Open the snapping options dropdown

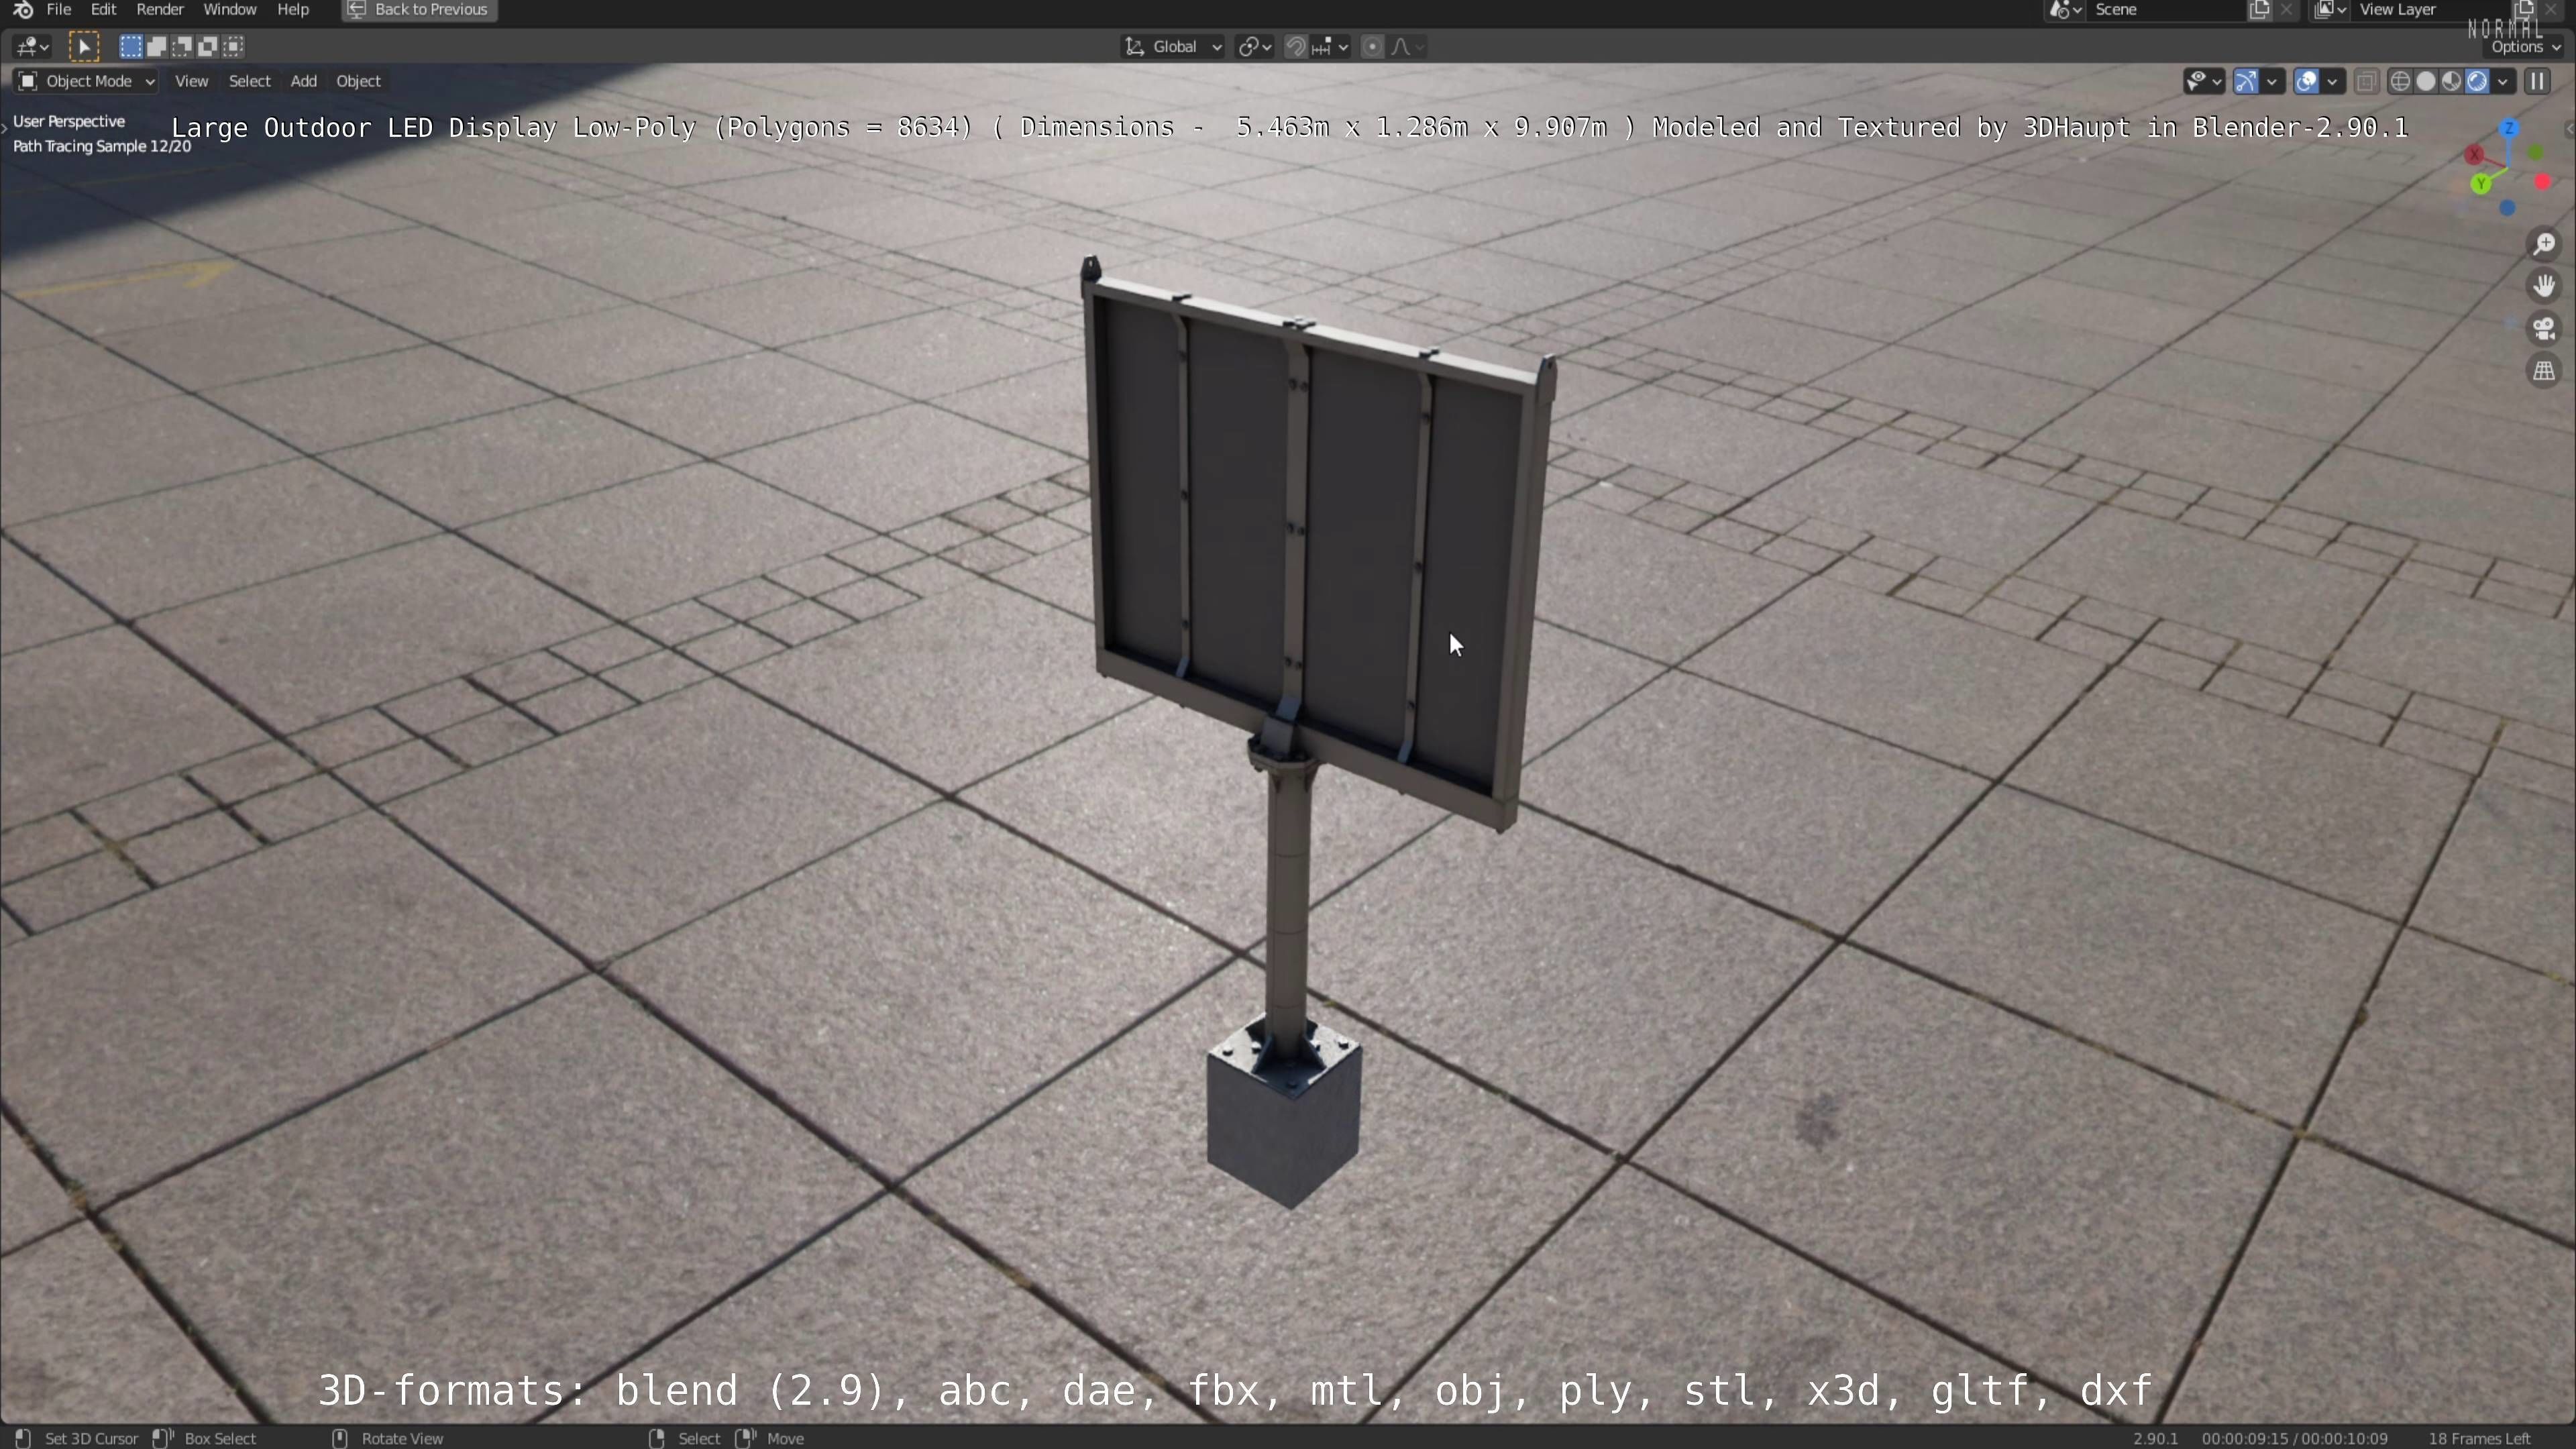(1331, 46)
